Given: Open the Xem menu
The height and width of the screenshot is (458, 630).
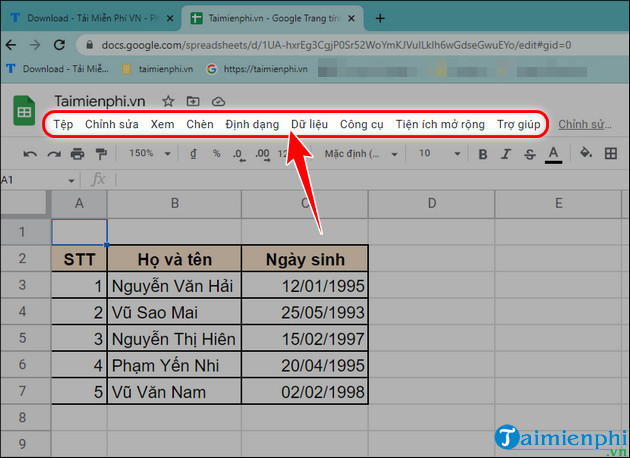Looking at the screenshot, I should (x=162, y=125).
